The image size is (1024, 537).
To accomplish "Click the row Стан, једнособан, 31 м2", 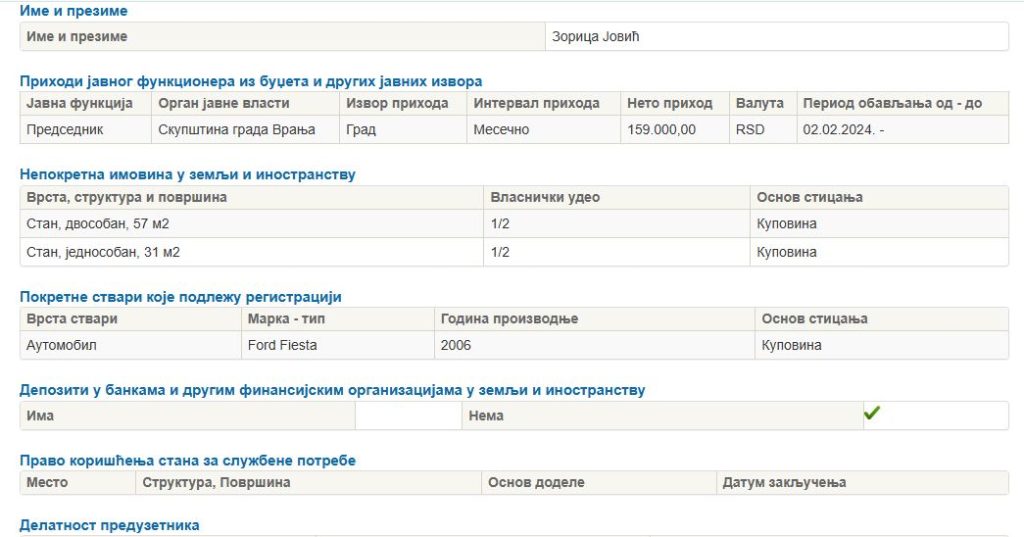I will coord(514,252).
